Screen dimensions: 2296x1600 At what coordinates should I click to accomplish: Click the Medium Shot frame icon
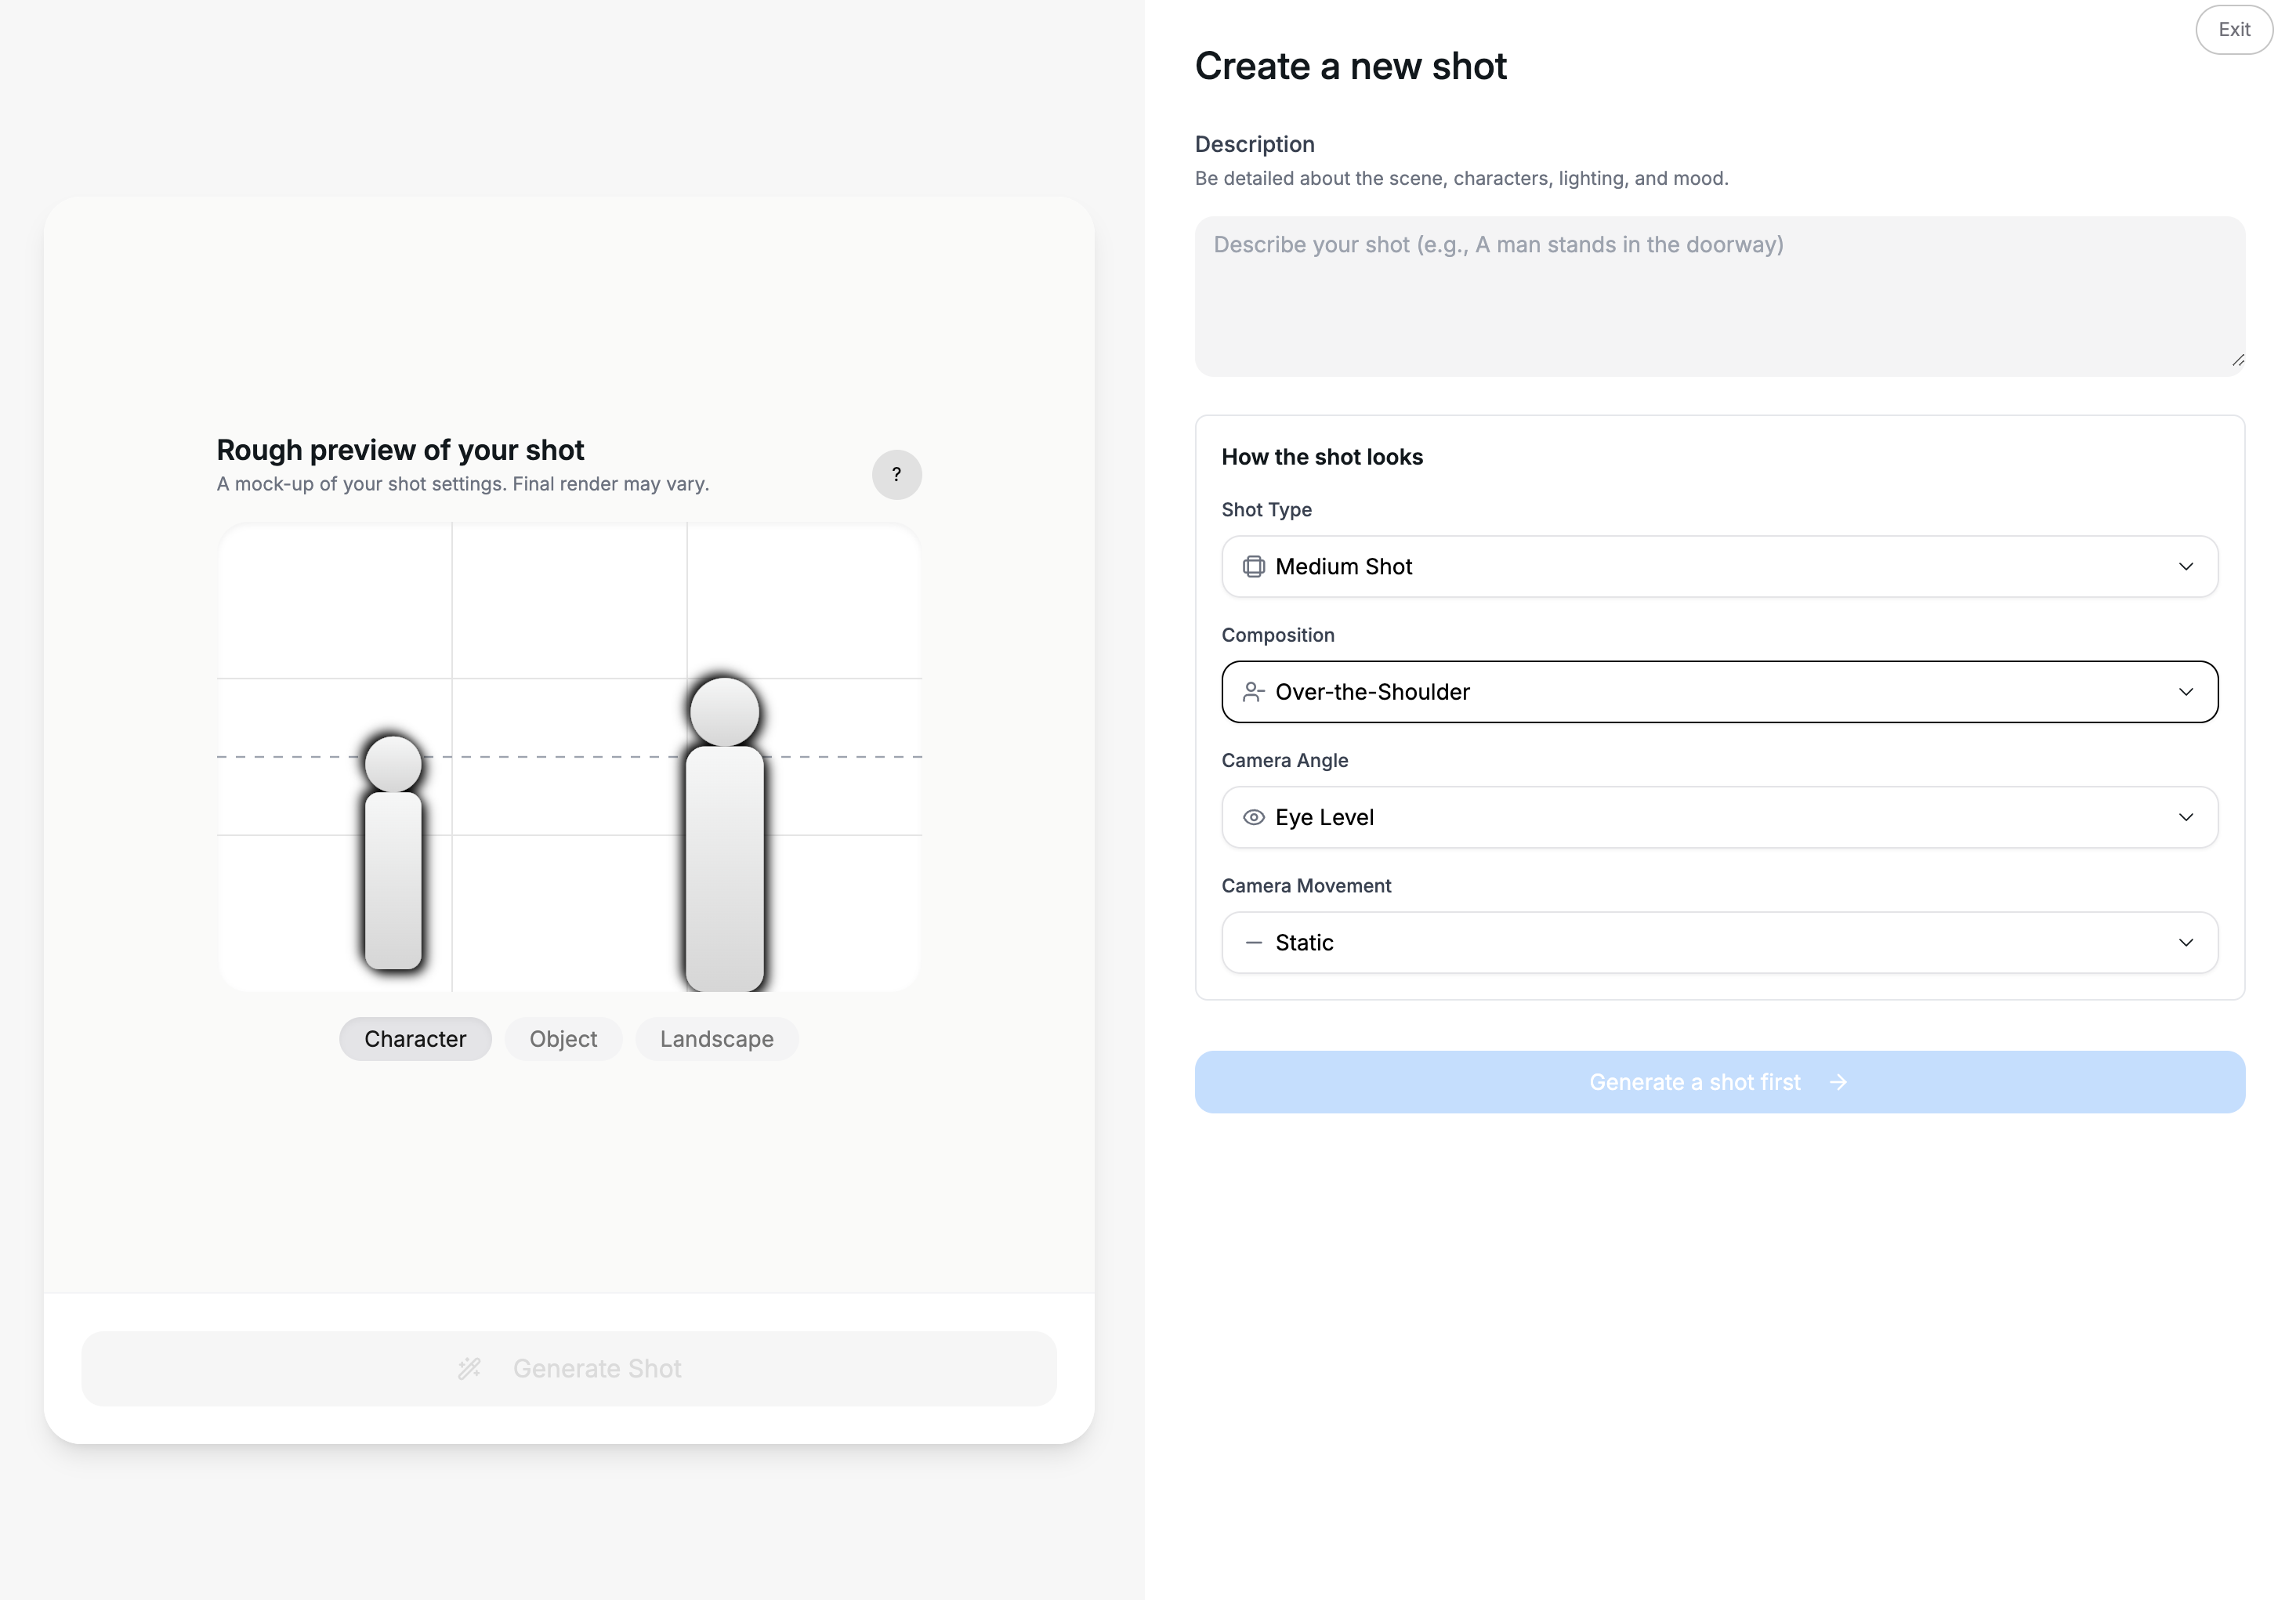pos(1253,567)
